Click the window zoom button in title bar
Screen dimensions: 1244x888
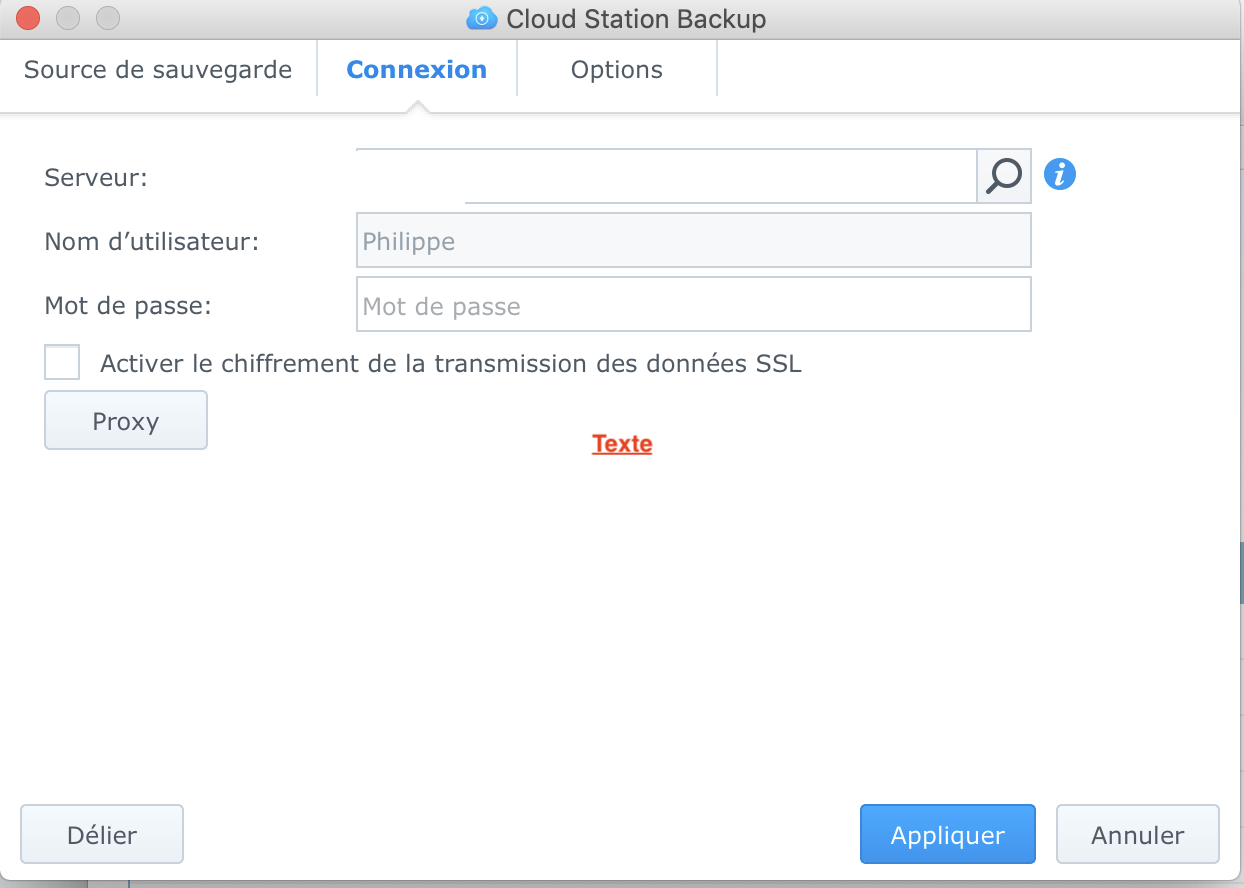tap(107, 18)
